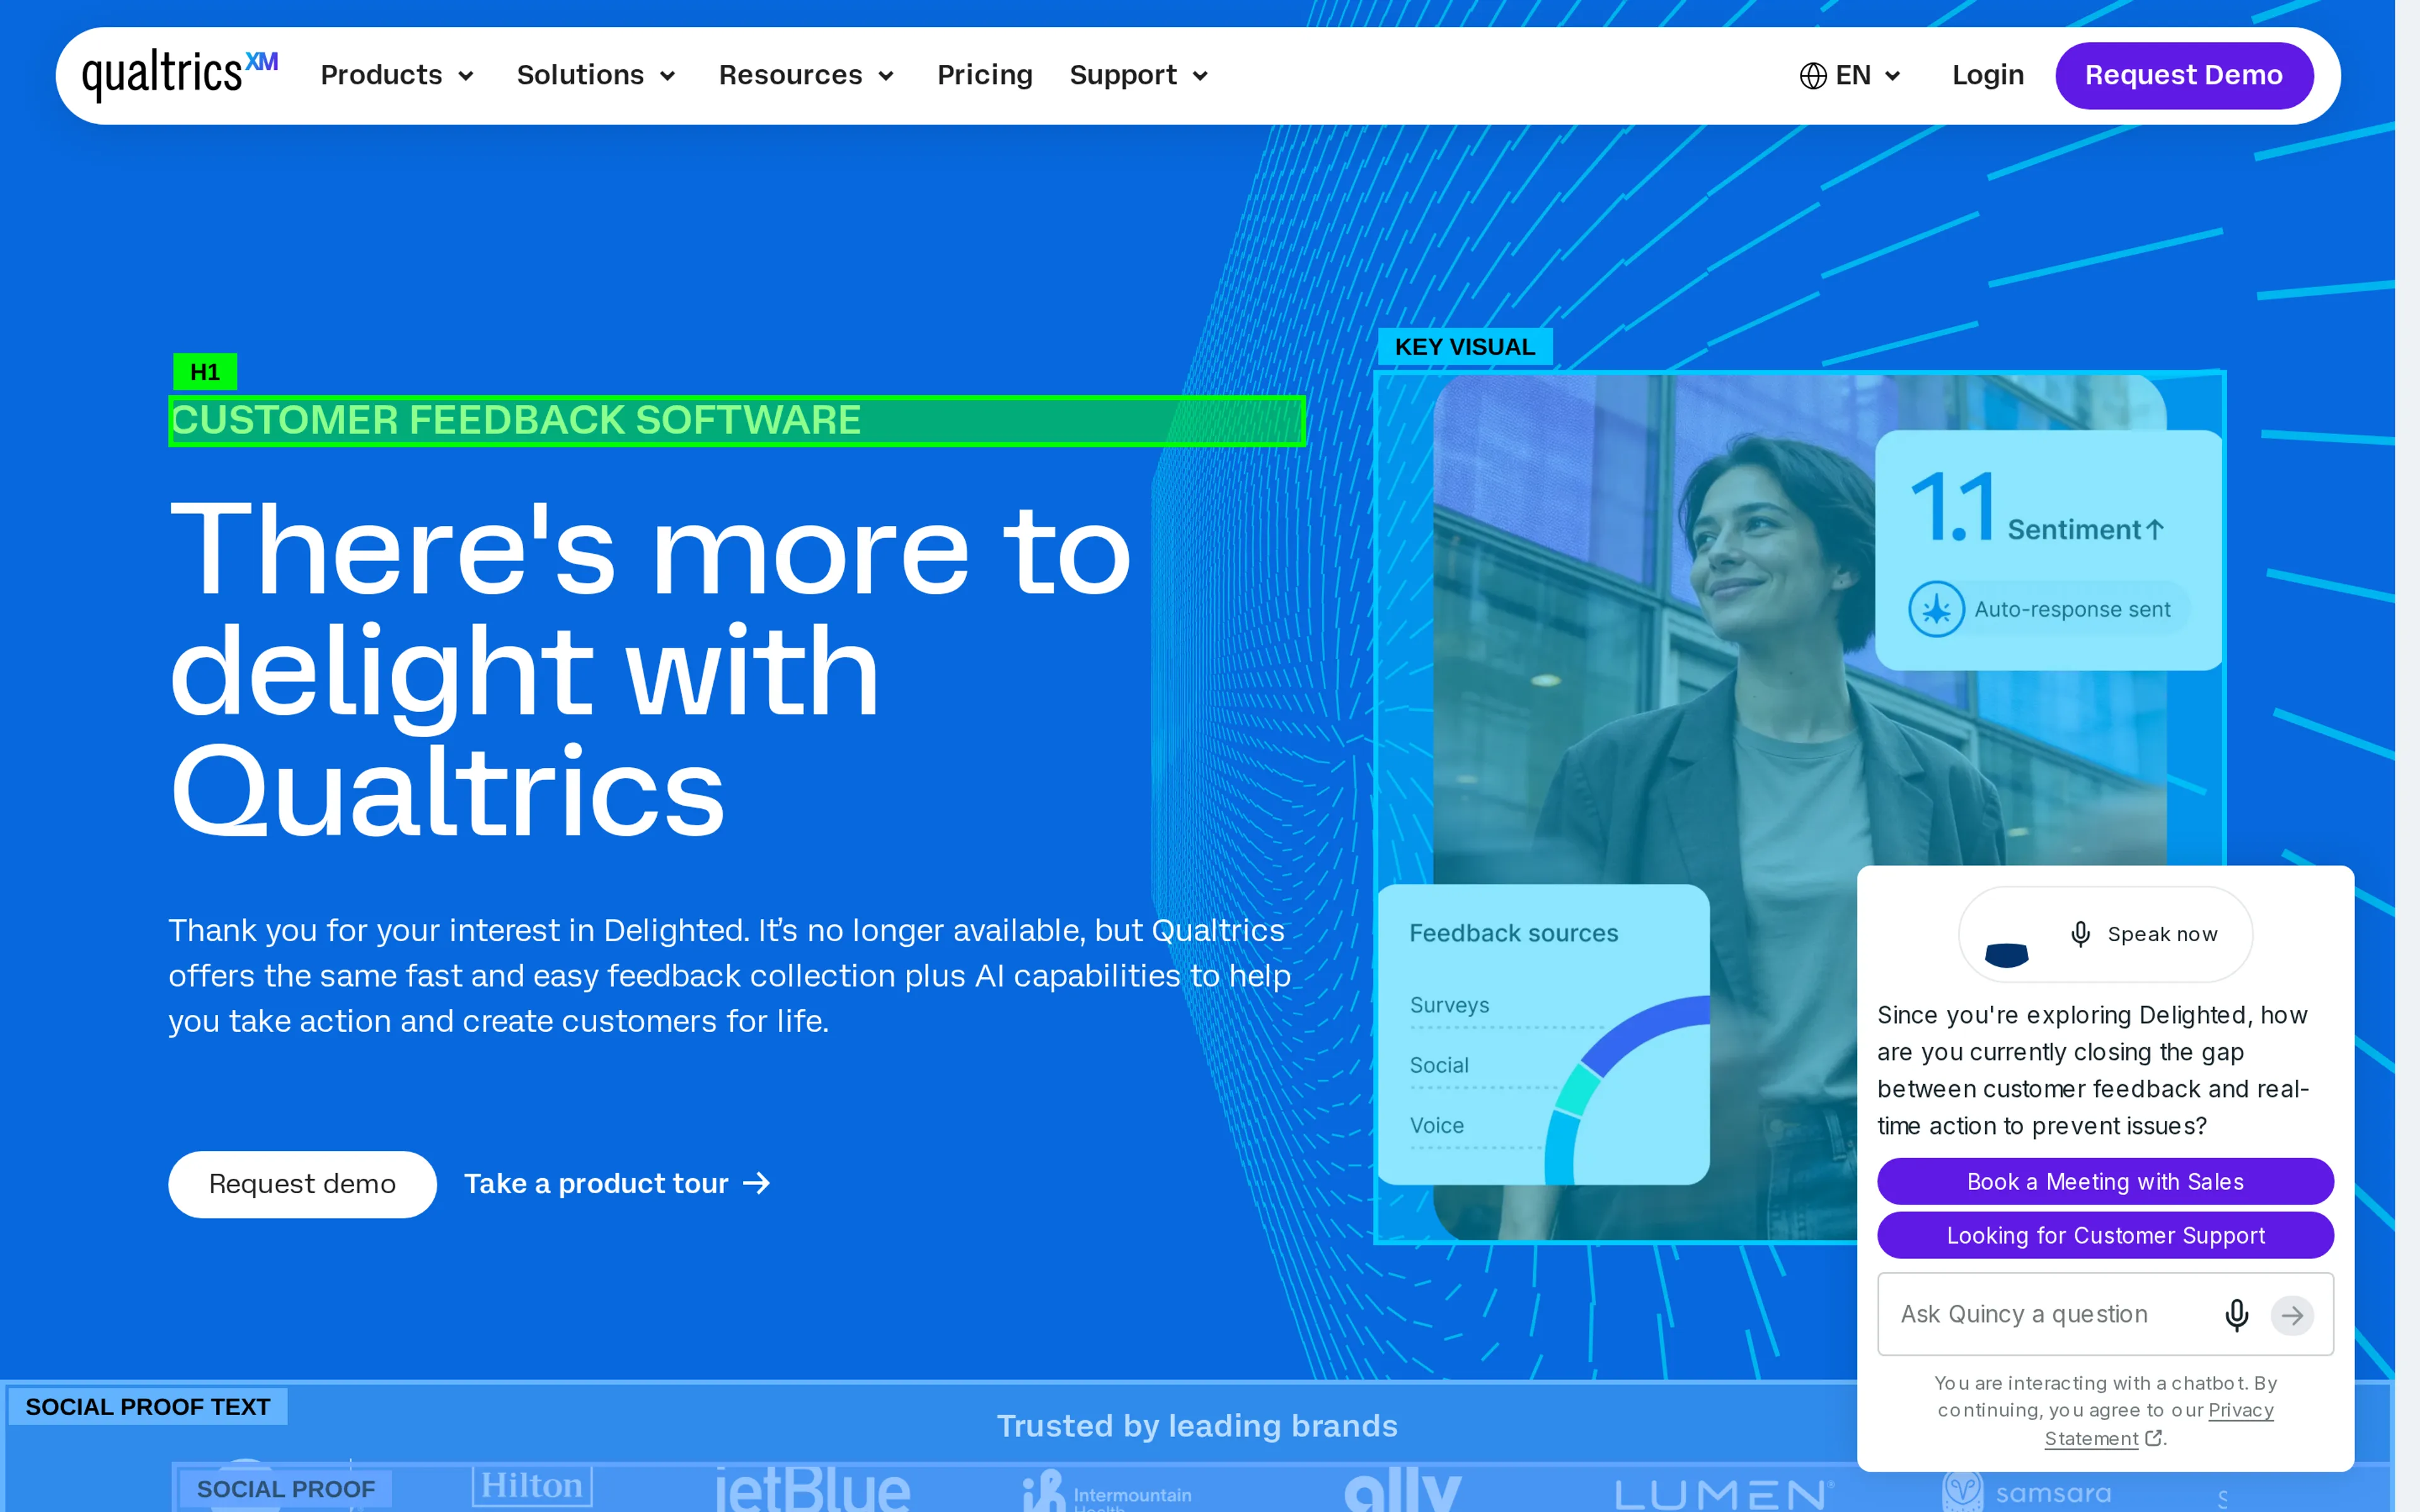Expand the Support menu
Screen dimensions: 2420x1512
[1139, 75]
